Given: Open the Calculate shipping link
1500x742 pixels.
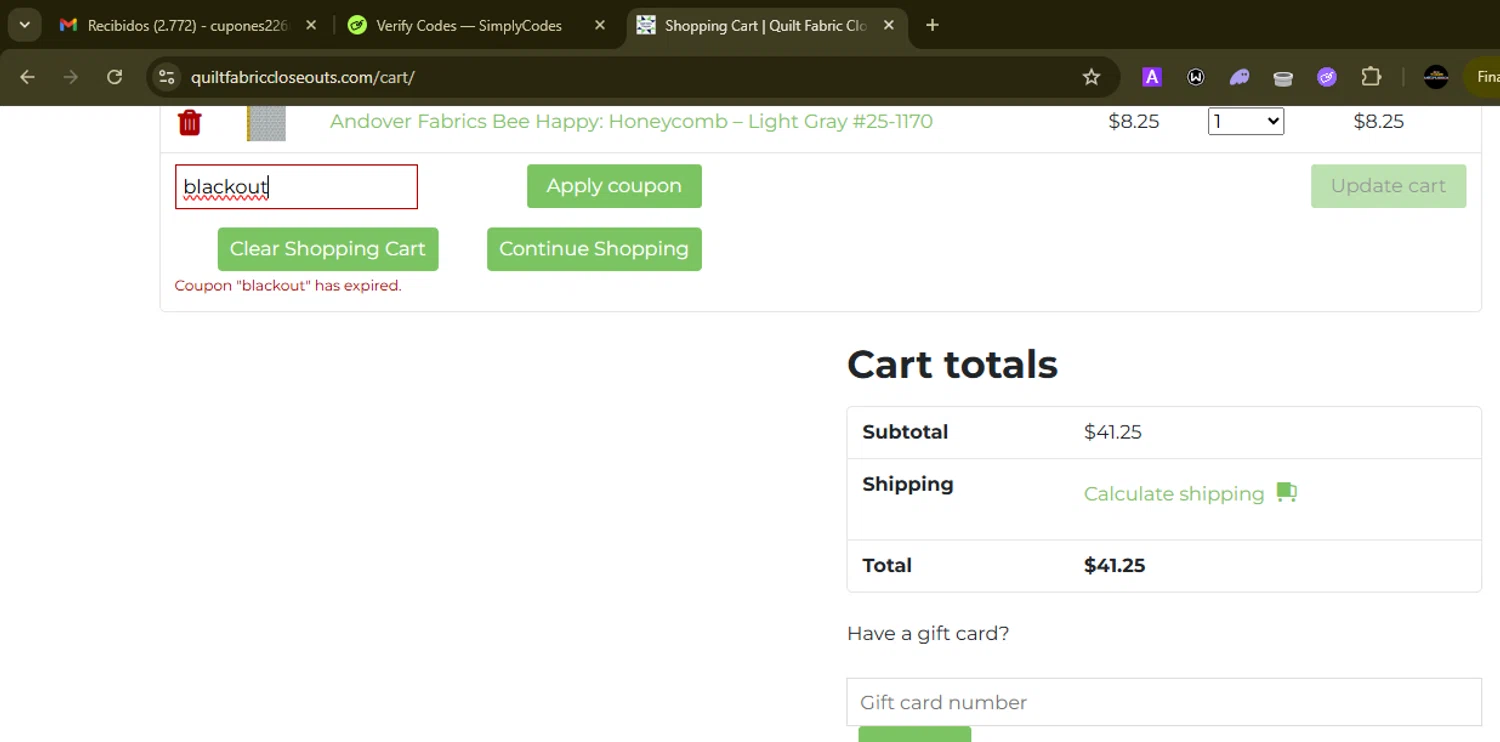Looking at the screenshot, I should tap(1174, 494).
